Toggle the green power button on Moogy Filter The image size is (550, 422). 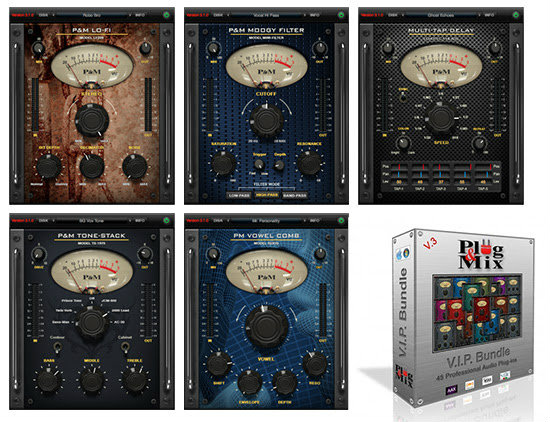point(341,15)
